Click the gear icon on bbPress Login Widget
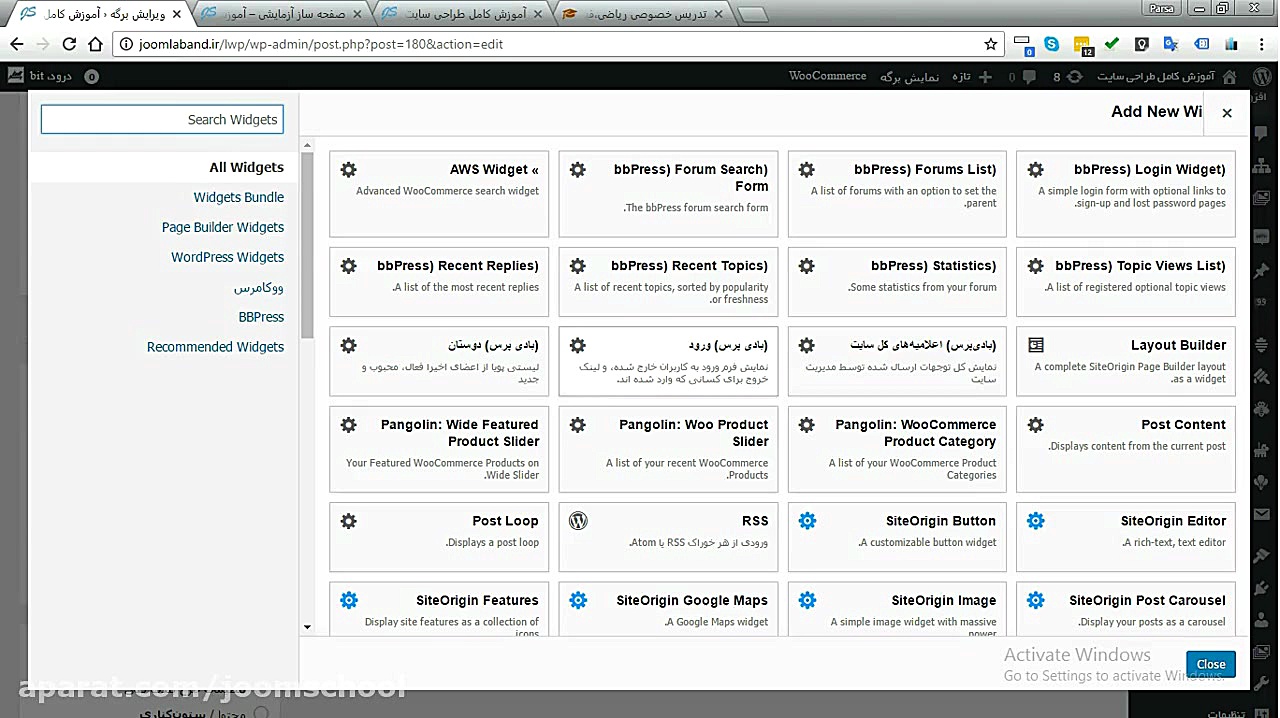Screen dimensions: 1280x718 (x=1036, y=170)
